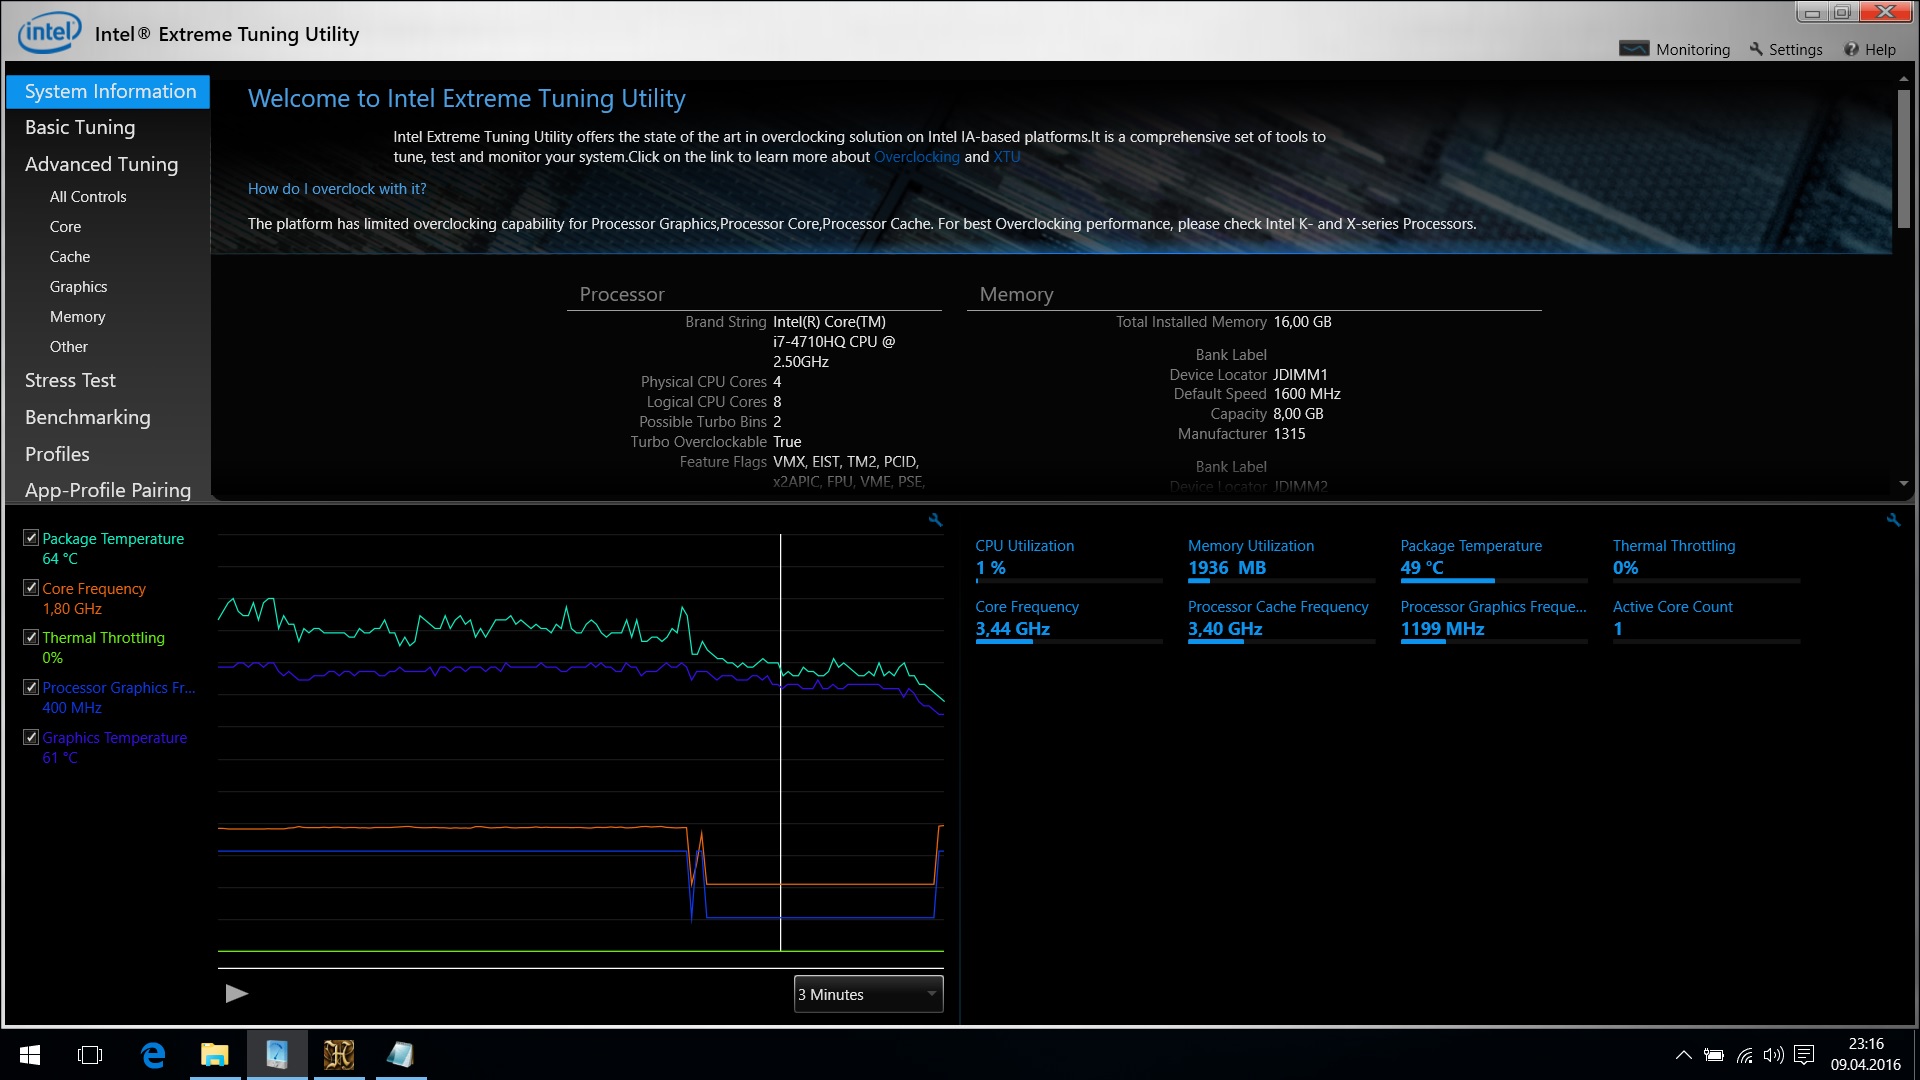1920x1080 pixels.
Task: Click CPU Utilization 1 % value
Action: [991, 568]
